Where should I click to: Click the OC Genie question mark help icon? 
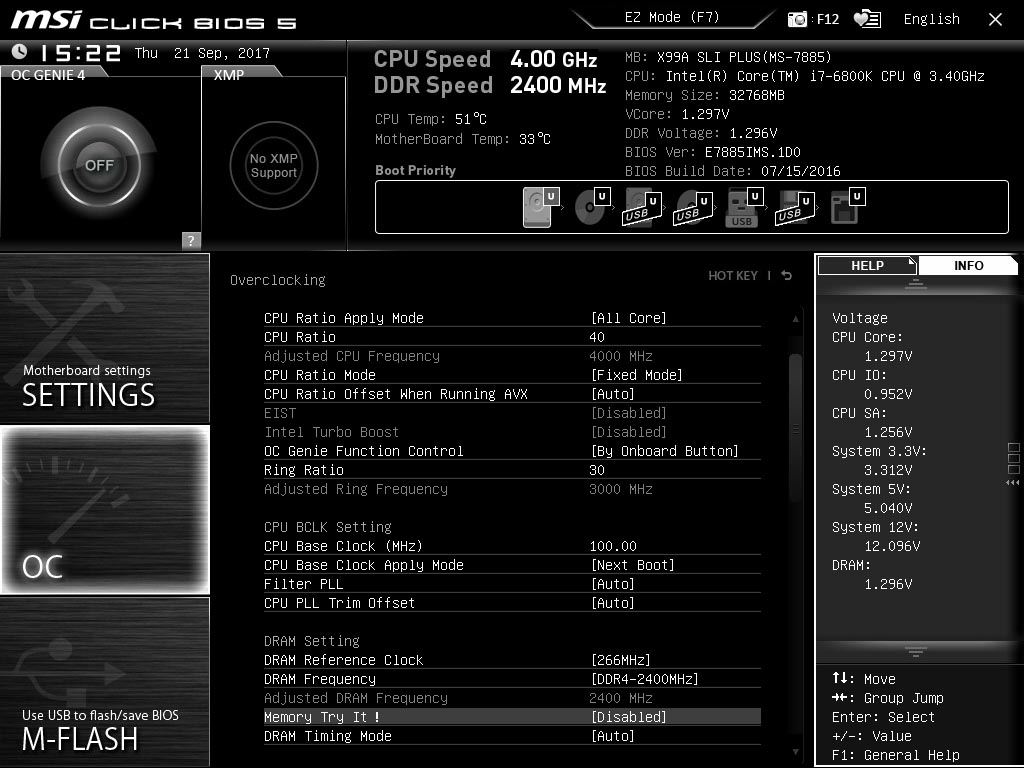(191, 240)
